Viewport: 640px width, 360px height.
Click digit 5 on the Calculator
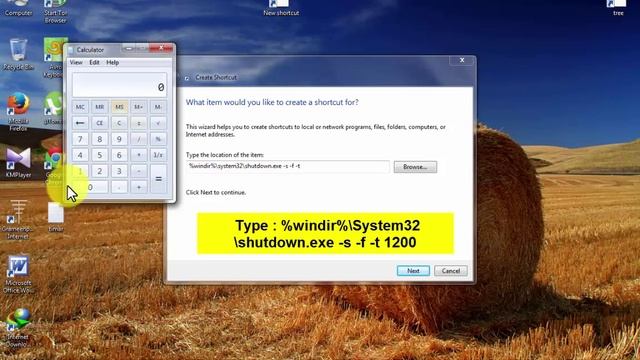[x=100, y=155]
